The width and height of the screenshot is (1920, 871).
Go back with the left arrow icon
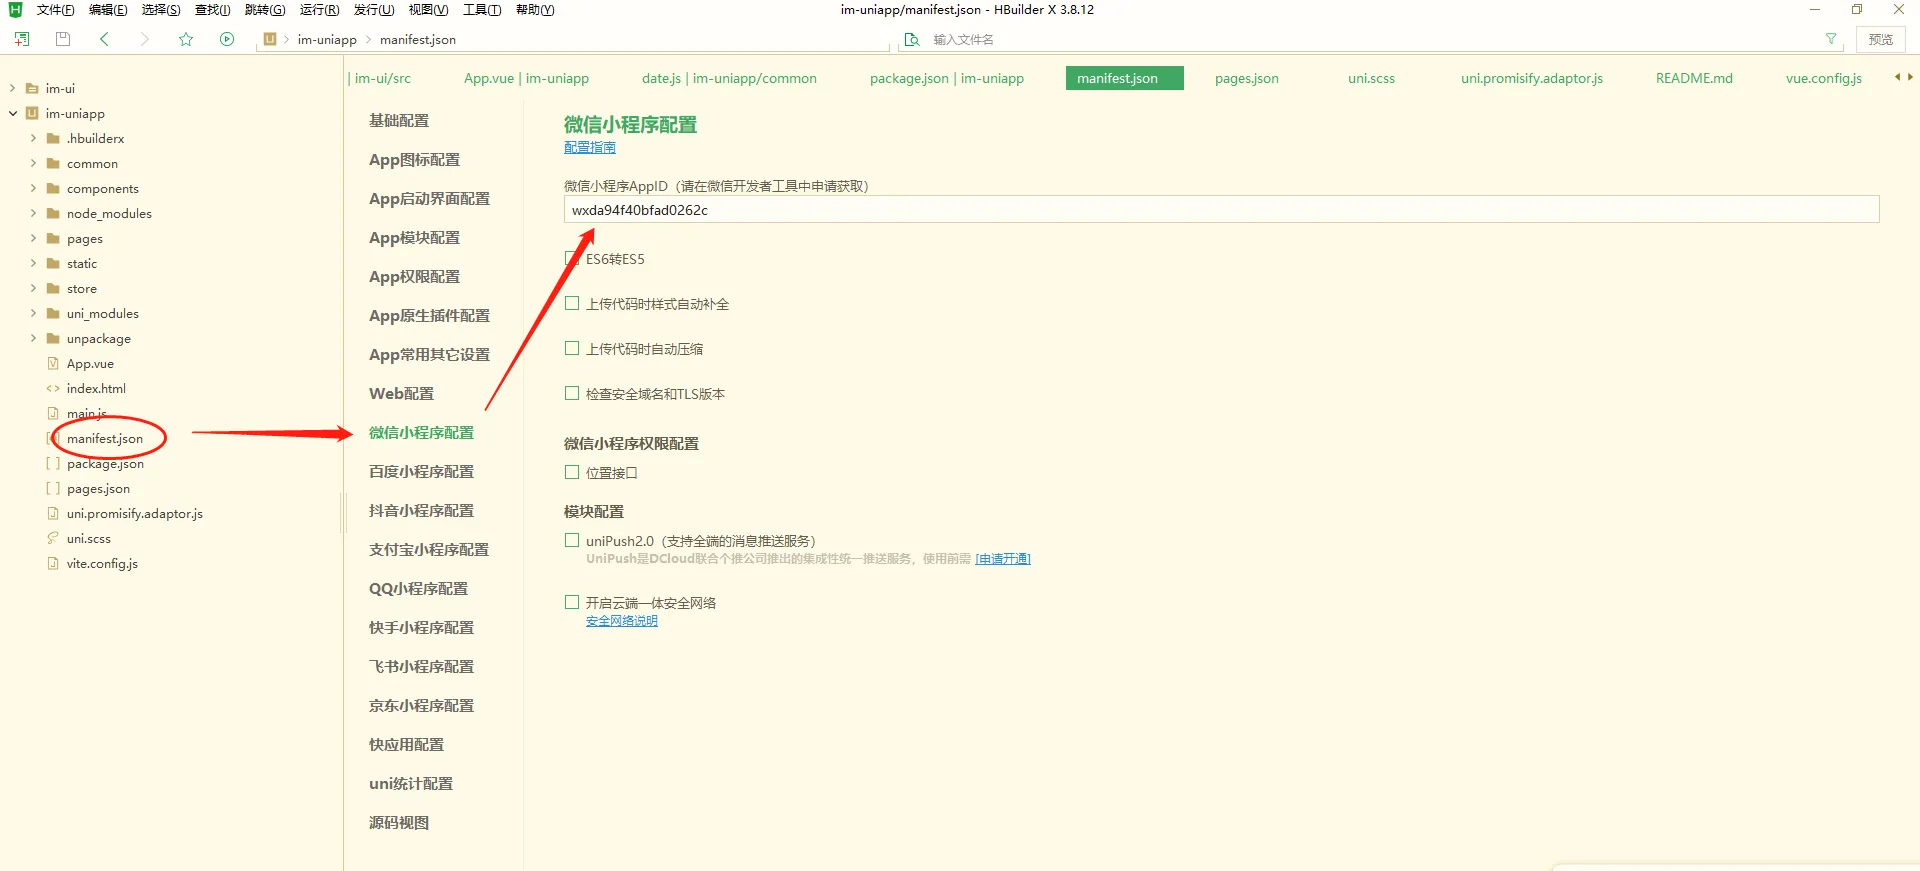click(x=104, y=39)
